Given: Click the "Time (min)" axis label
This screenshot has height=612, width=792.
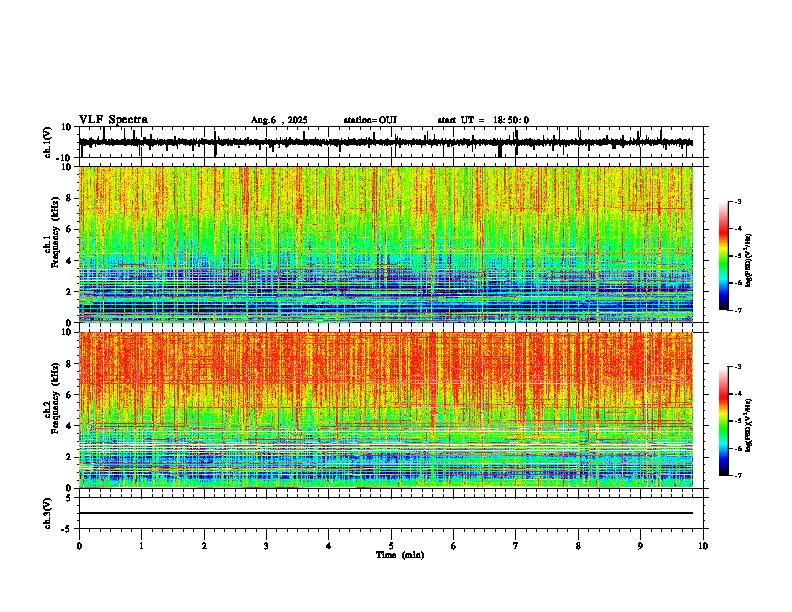Looking at the screenshot, I should tap(400, 555).
